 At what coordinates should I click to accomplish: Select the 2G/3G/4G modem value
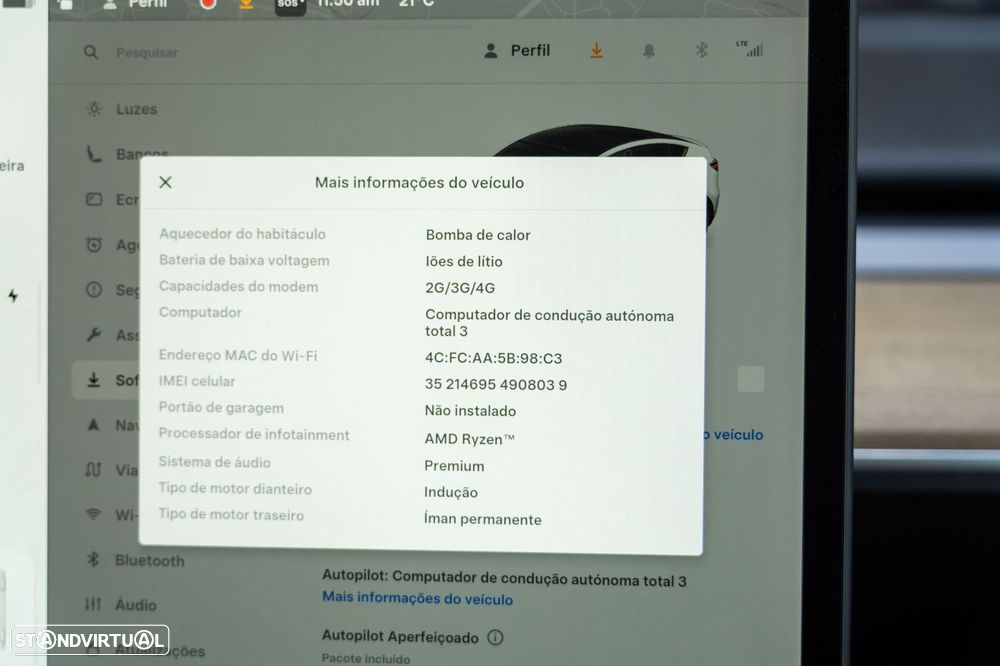point(460,288)
